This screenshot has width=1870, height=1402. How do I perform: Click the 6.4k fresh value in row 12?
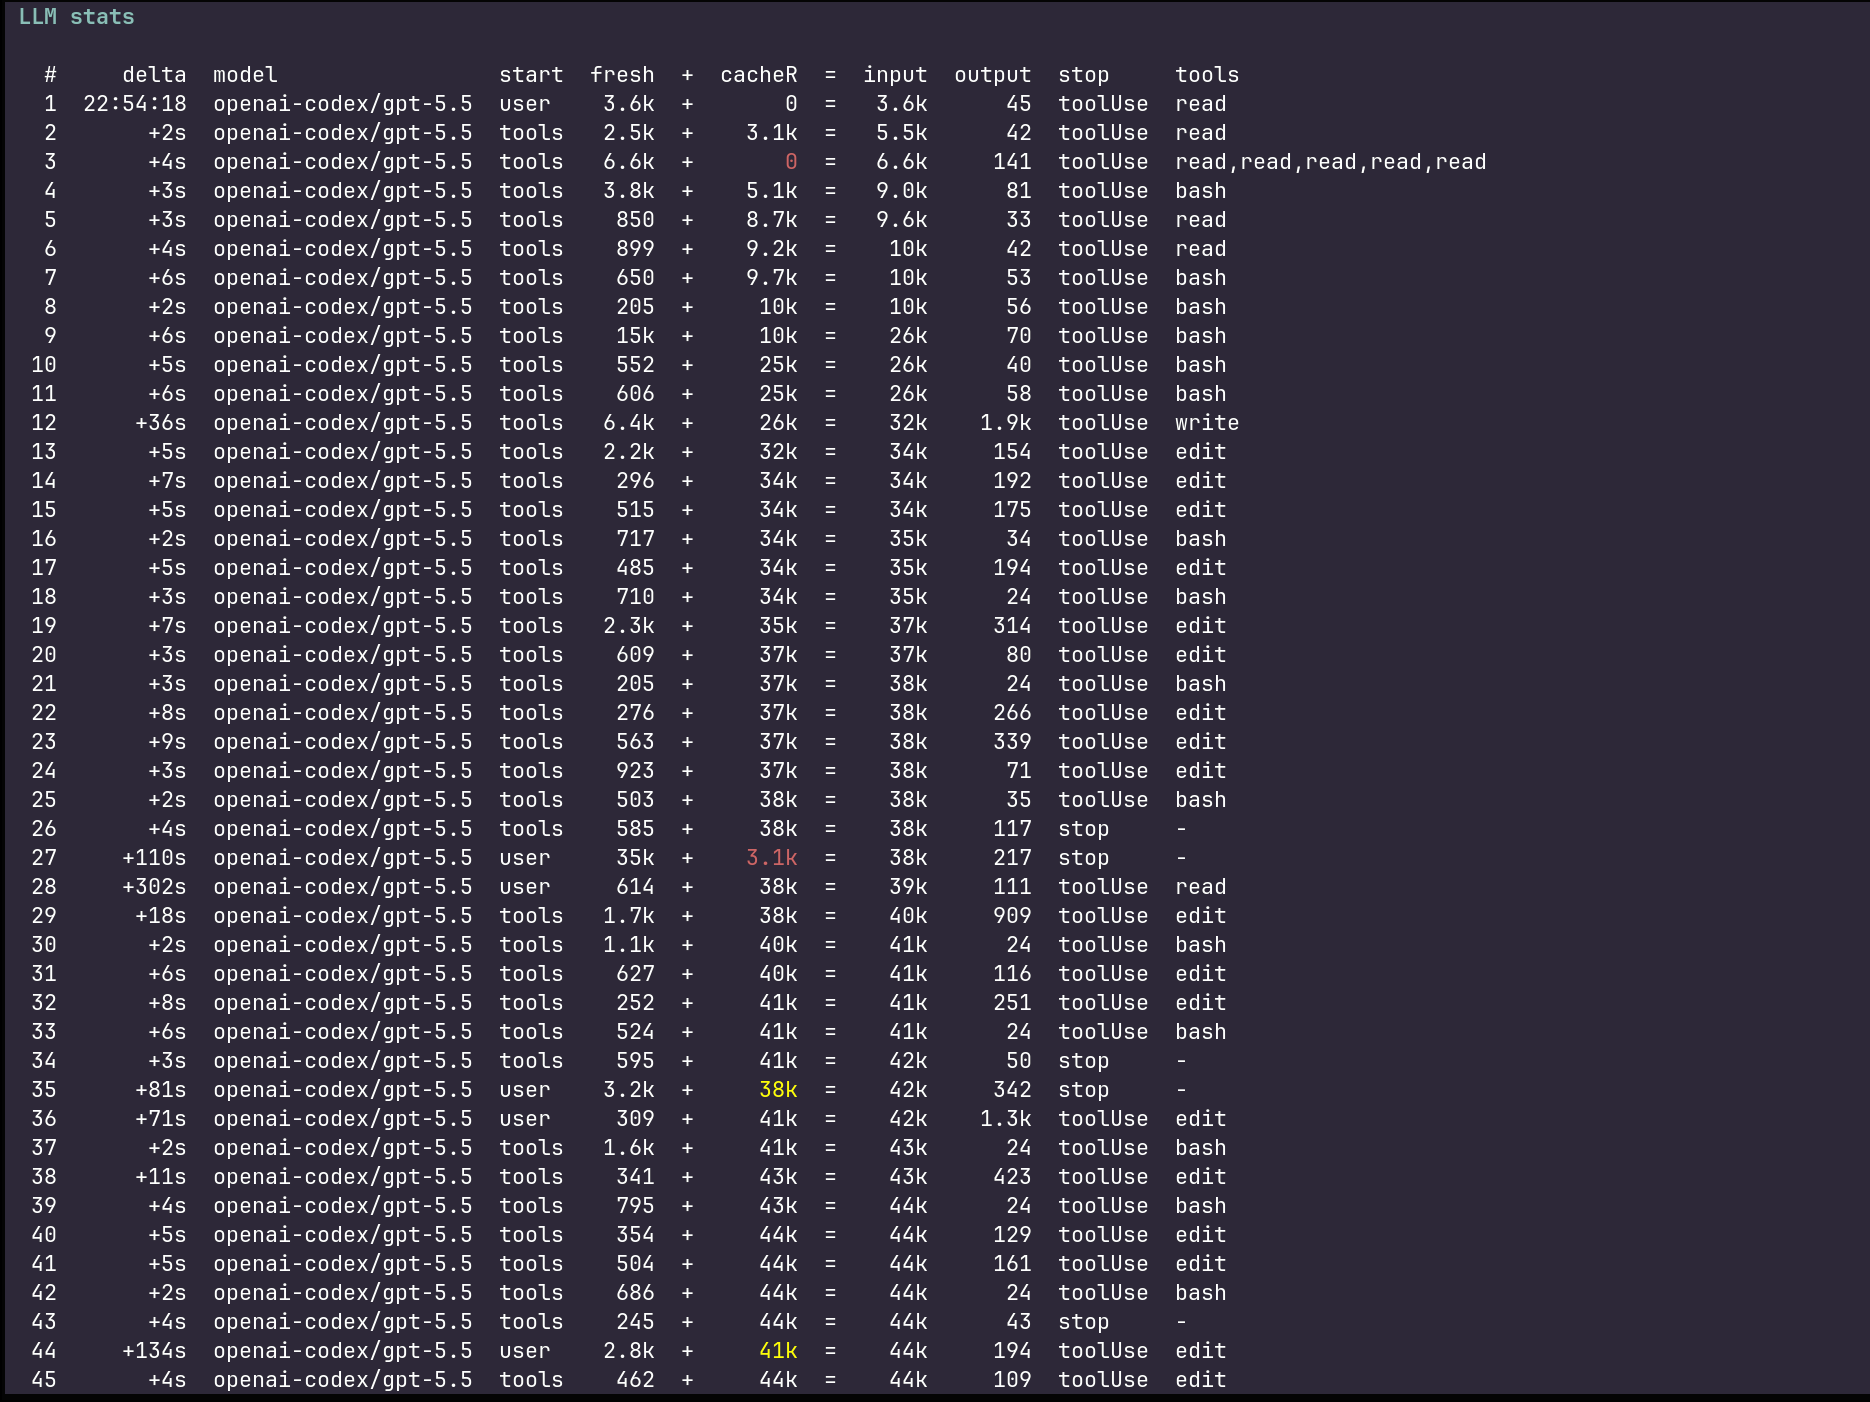(x=629, y=423)
